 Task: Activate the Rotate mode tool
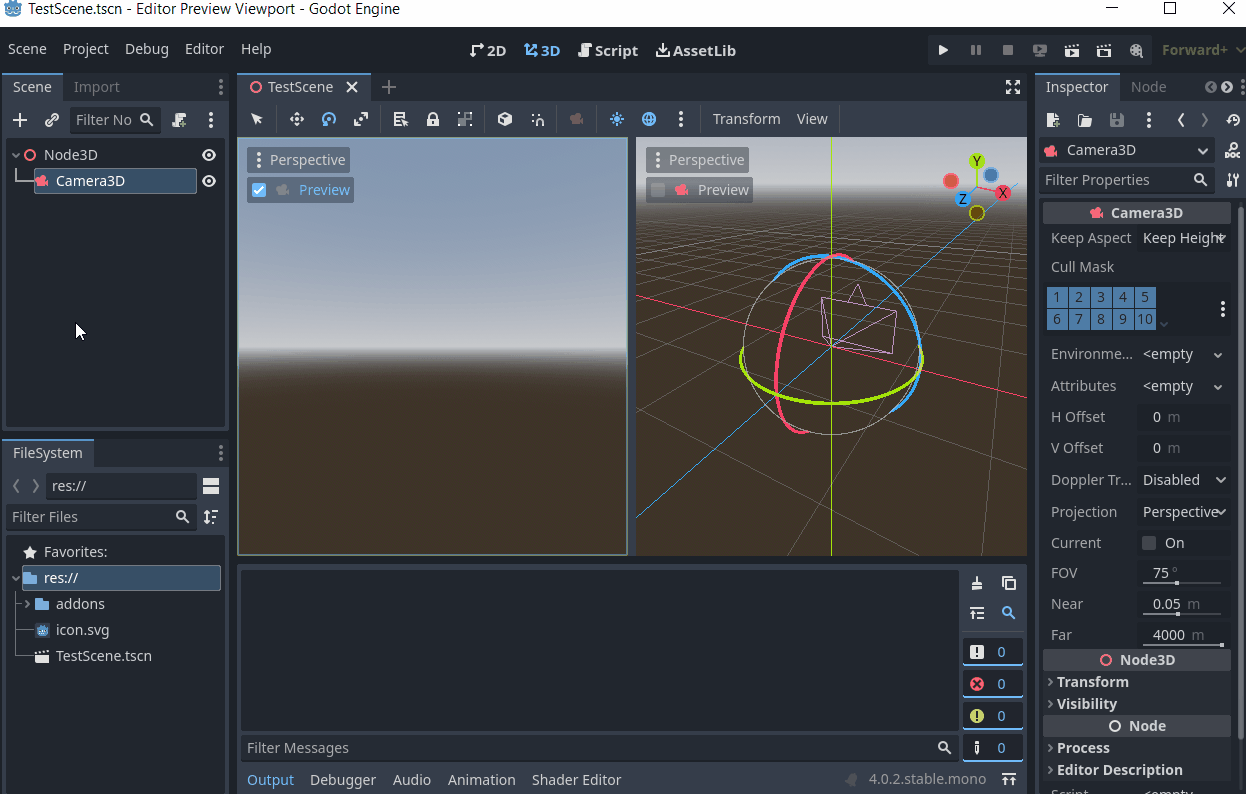tap(328, 119)
